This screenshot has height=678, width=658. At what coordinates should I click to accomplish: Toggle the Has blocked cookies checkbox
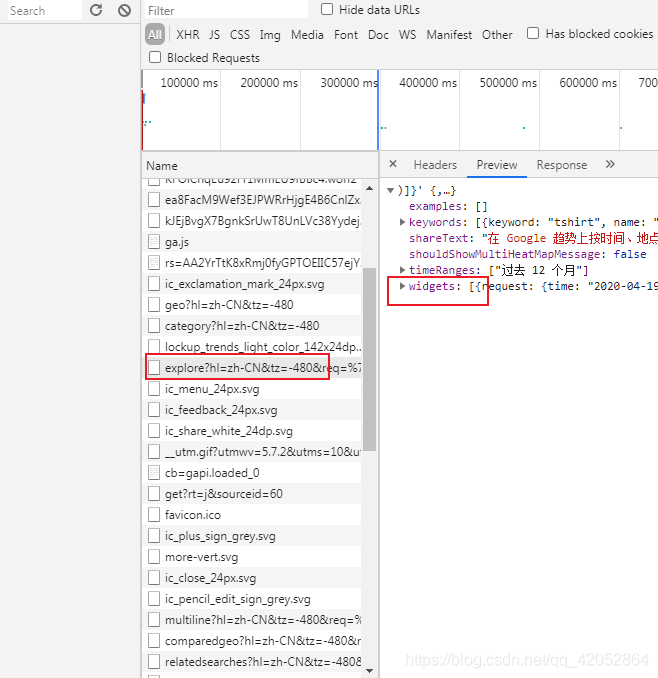(533, 33)
